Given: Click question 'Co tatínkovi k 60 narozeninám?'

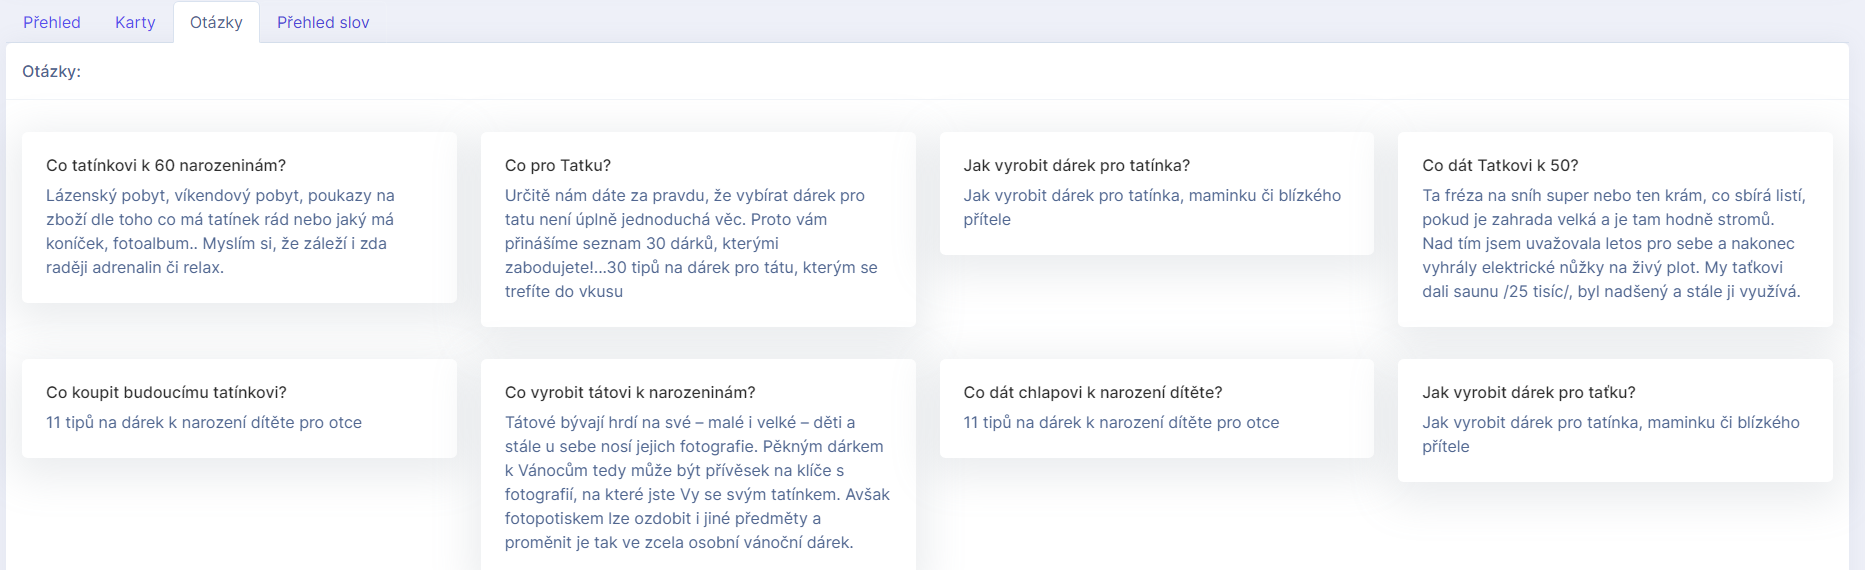Looking at the screenshot, I should (x=166, y=165).
